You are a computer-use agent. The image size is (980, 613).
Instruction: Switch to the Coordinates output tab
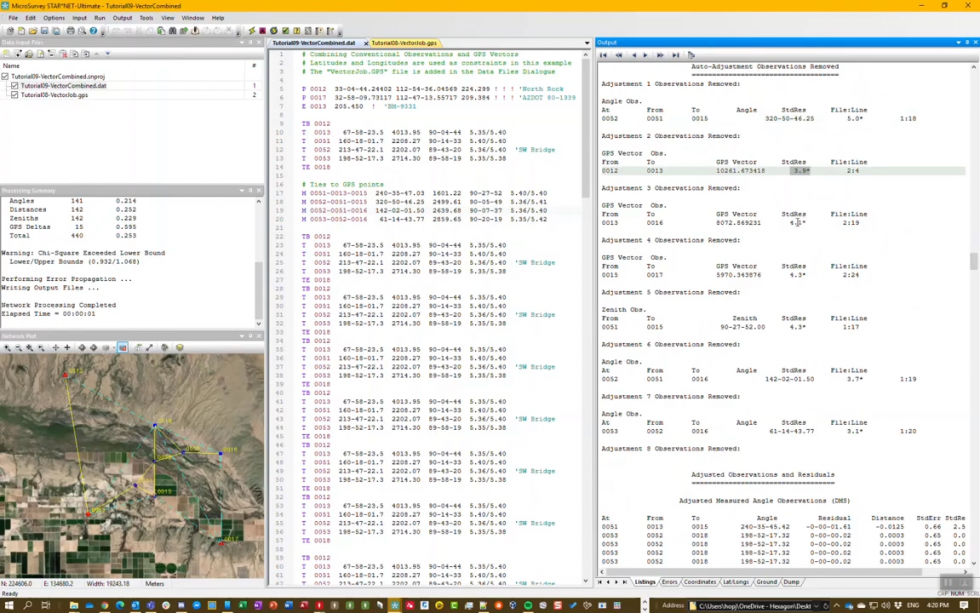click(700, 582)
